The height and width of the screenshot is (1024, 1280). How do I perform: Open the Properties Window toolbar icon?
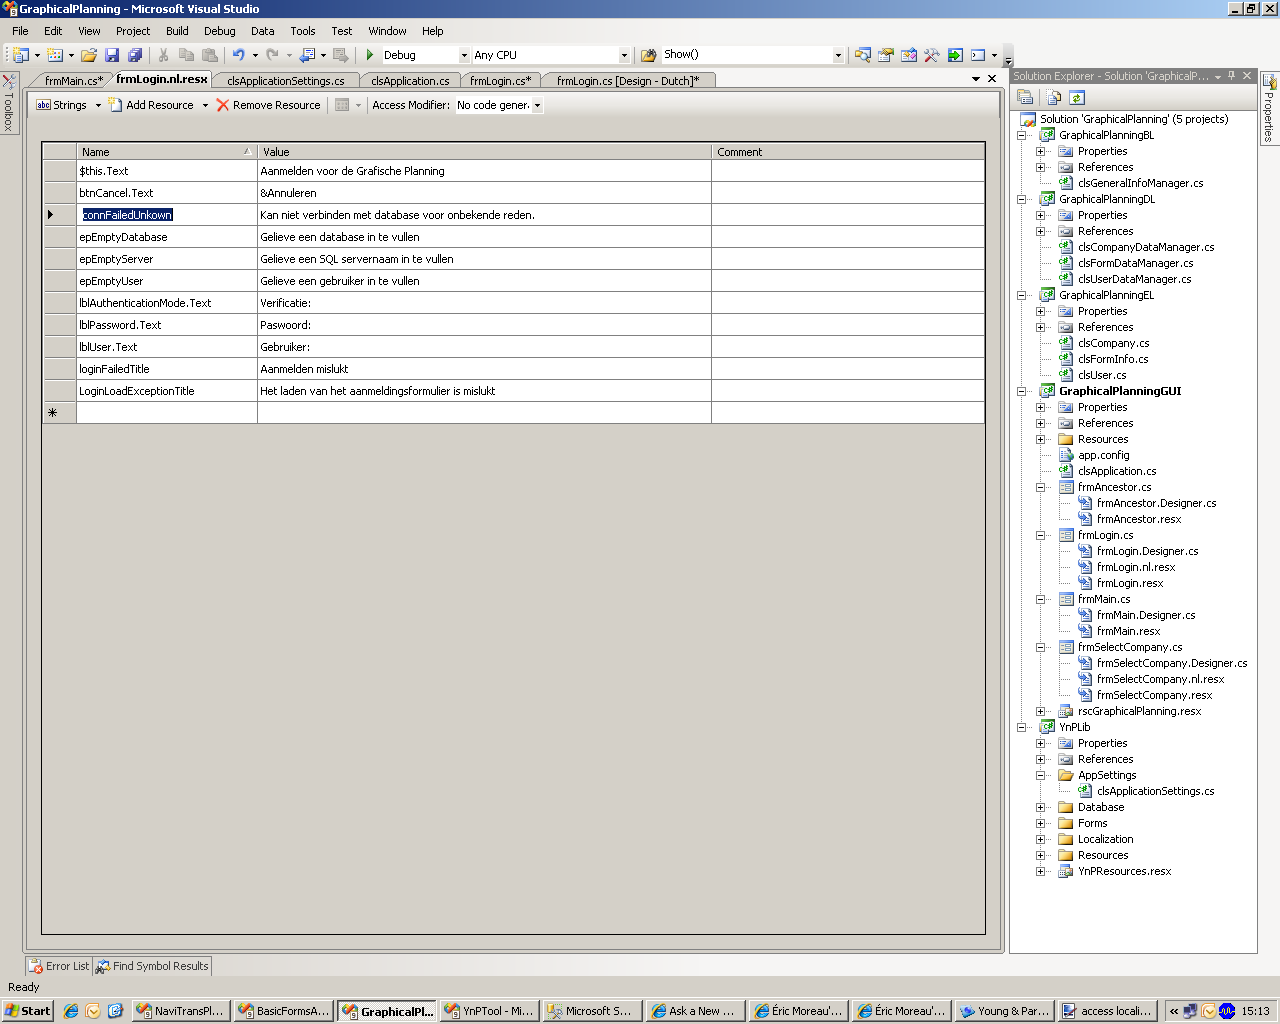coord(885,55)
